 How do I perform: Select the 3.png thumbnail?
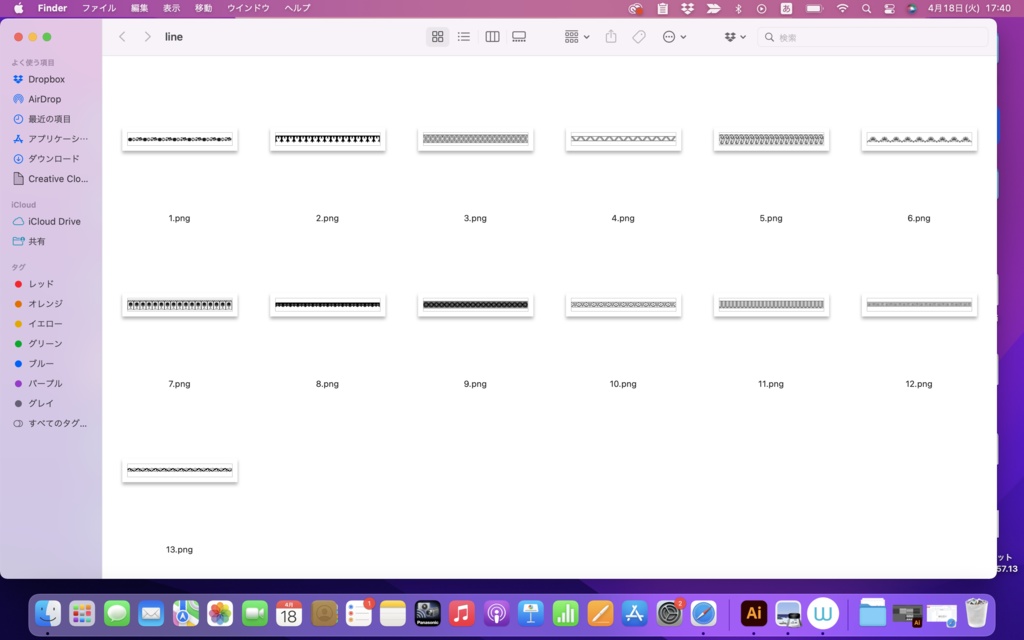pyautogui.click(x=475, y=139)
